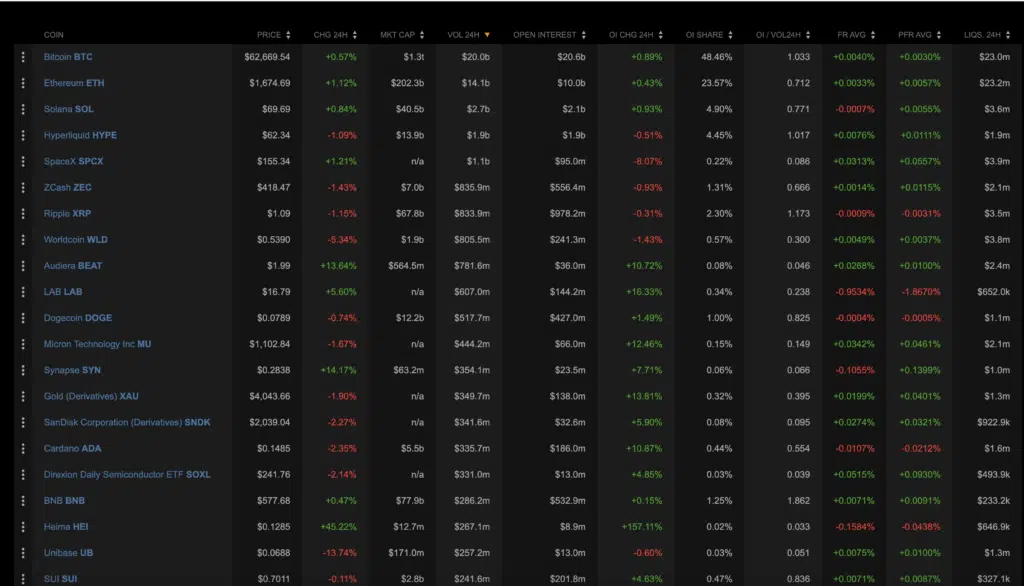Sort table by CHG 24H column
This screenshot has height=586, width=1024.
click(x=335, y=35)
